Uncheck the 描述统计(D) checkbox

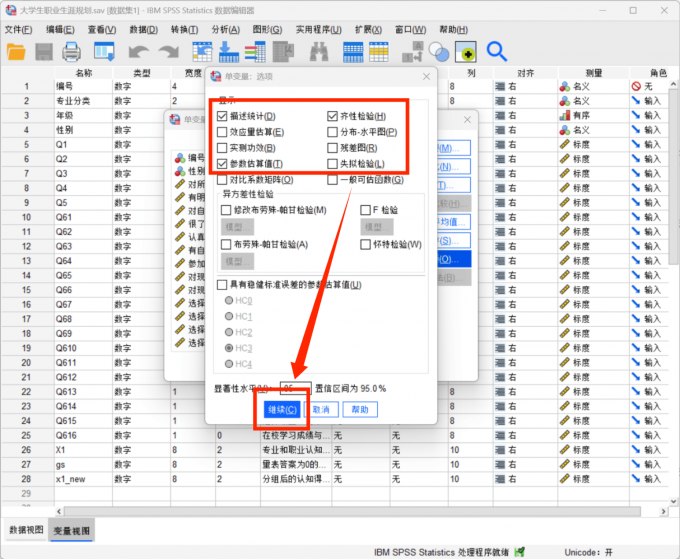coord(223,117)
